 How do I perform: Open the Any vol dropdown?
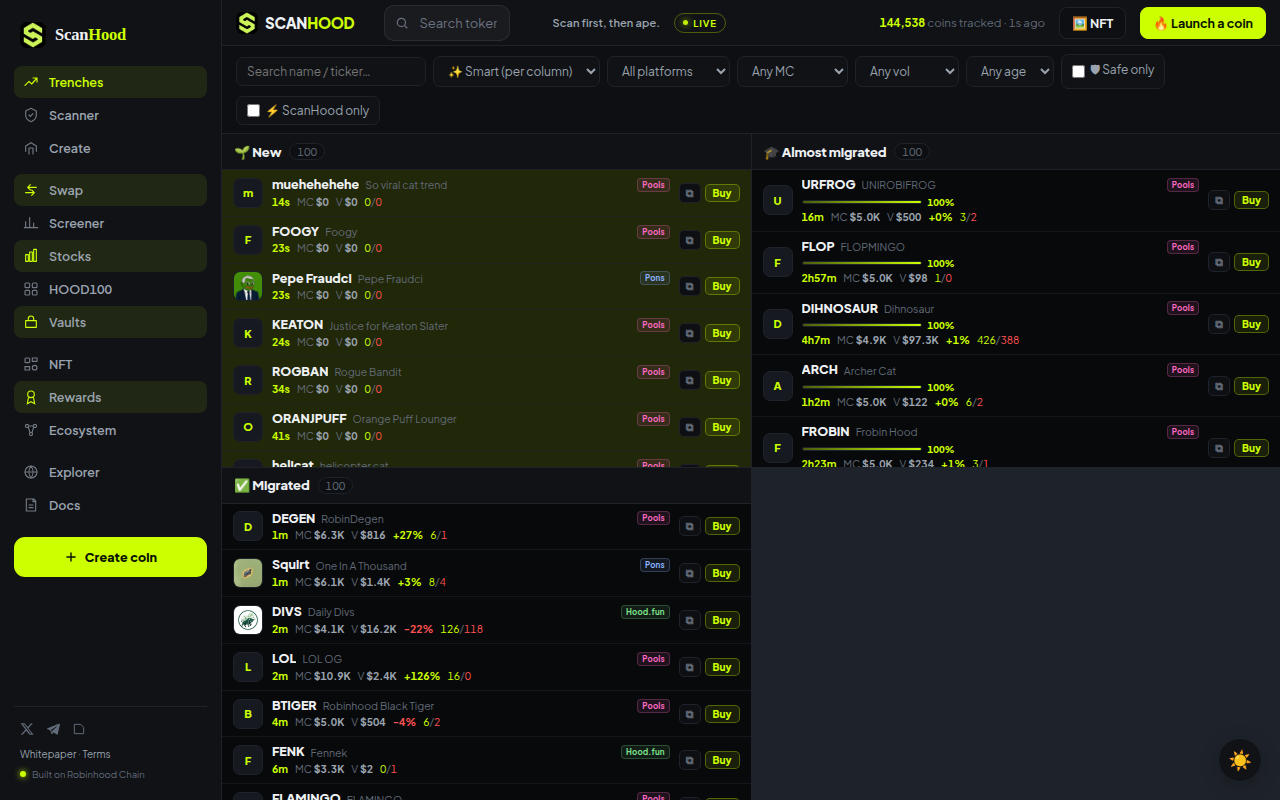906,71
